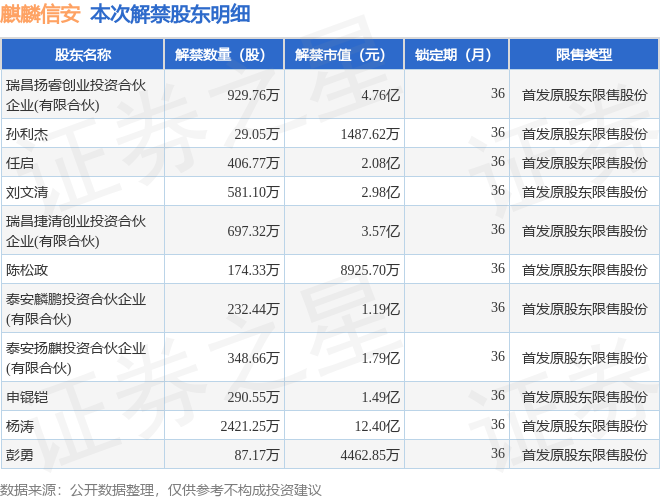Click the quantity cell 232.44万
660x499 pixels.
(x=253, y=309)
